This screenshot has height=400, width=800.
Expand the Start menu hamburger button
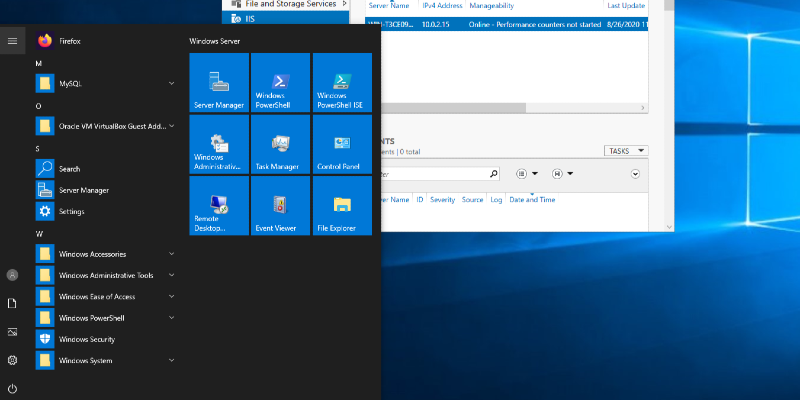[x=12, y=41]
